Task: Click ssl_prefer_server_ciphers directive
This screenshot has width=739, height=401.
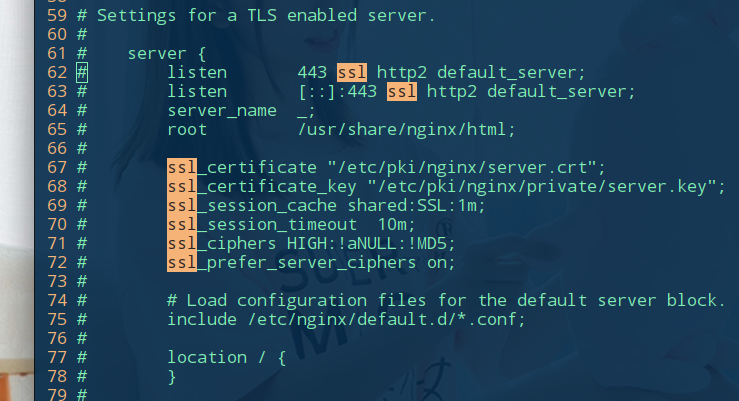Action: (291, 262)
